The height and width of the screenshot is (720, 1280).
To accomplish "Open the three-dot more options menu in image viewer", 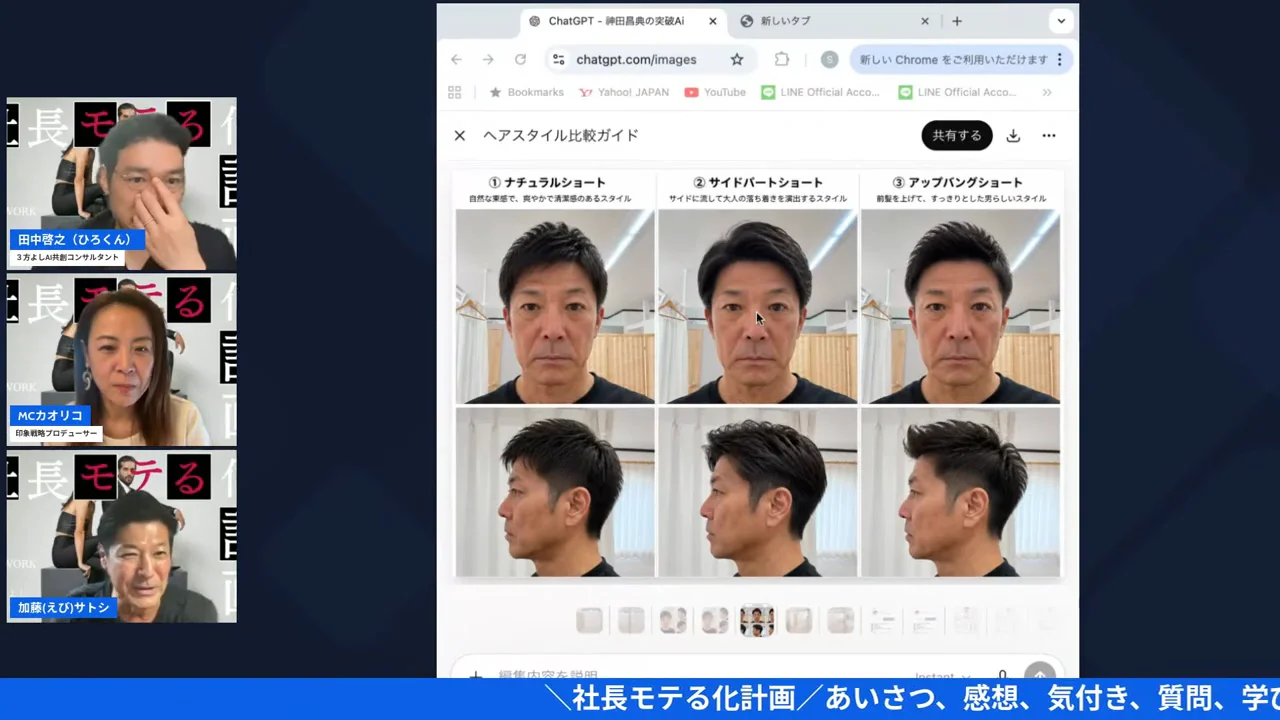I will pos(1049,136).
